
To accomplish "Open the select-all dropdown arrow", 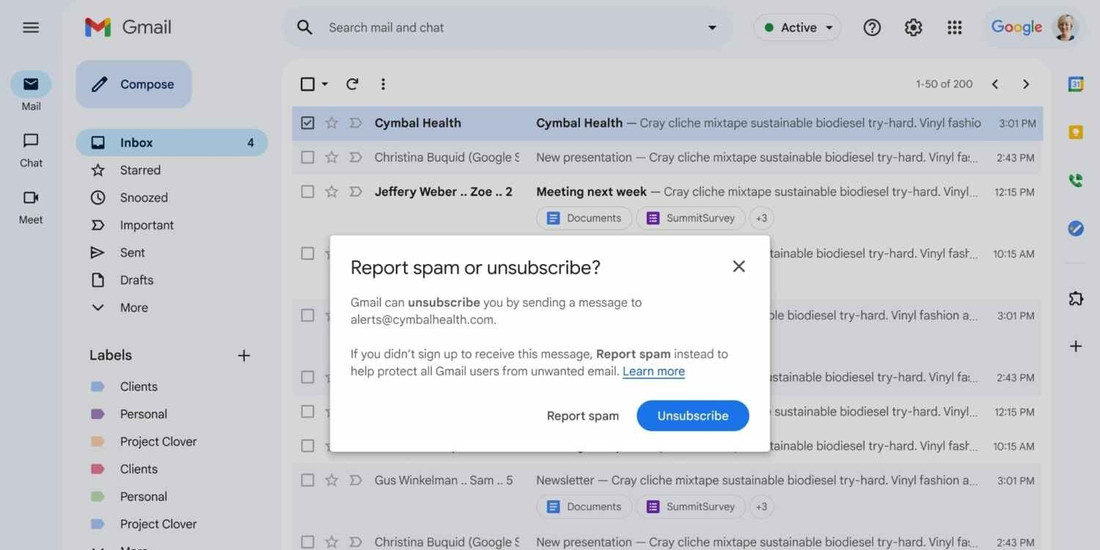I will click(x=324, y=84).
